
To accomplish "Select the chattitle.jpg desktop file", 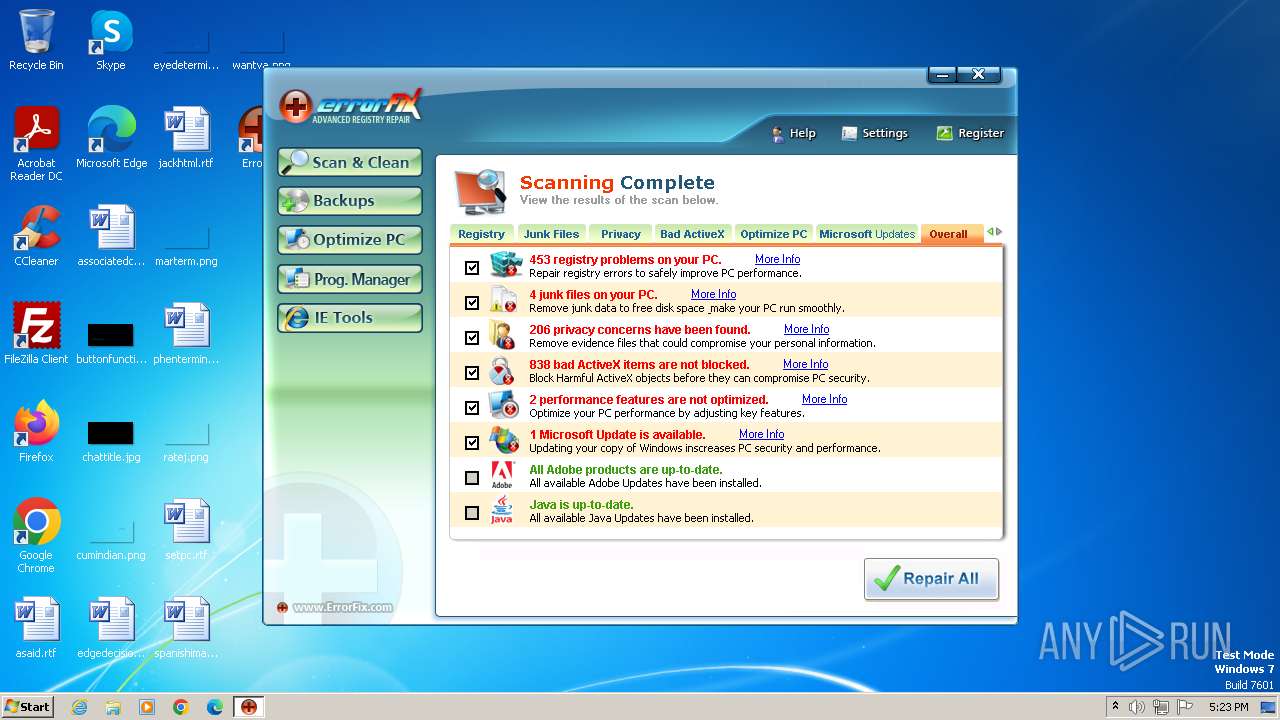I will (111, 441).
